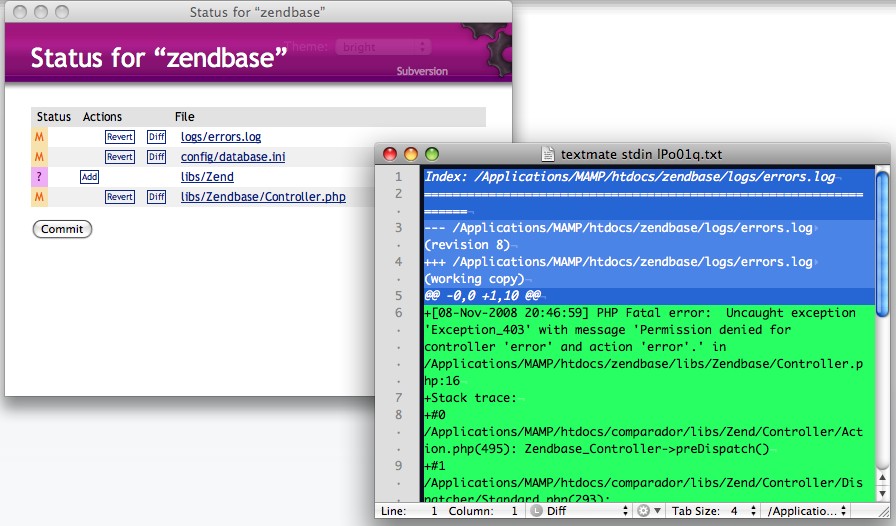Click line number 1 in gutter
896x526 pixels.
[x=398, y=177]
